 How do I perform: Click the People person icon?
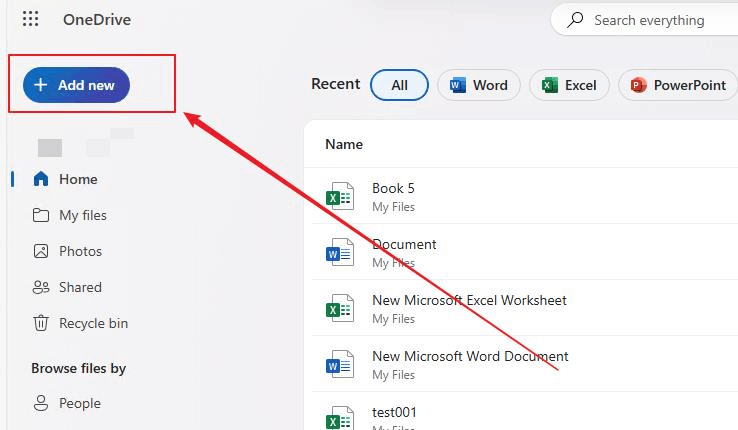click(41, 403)
